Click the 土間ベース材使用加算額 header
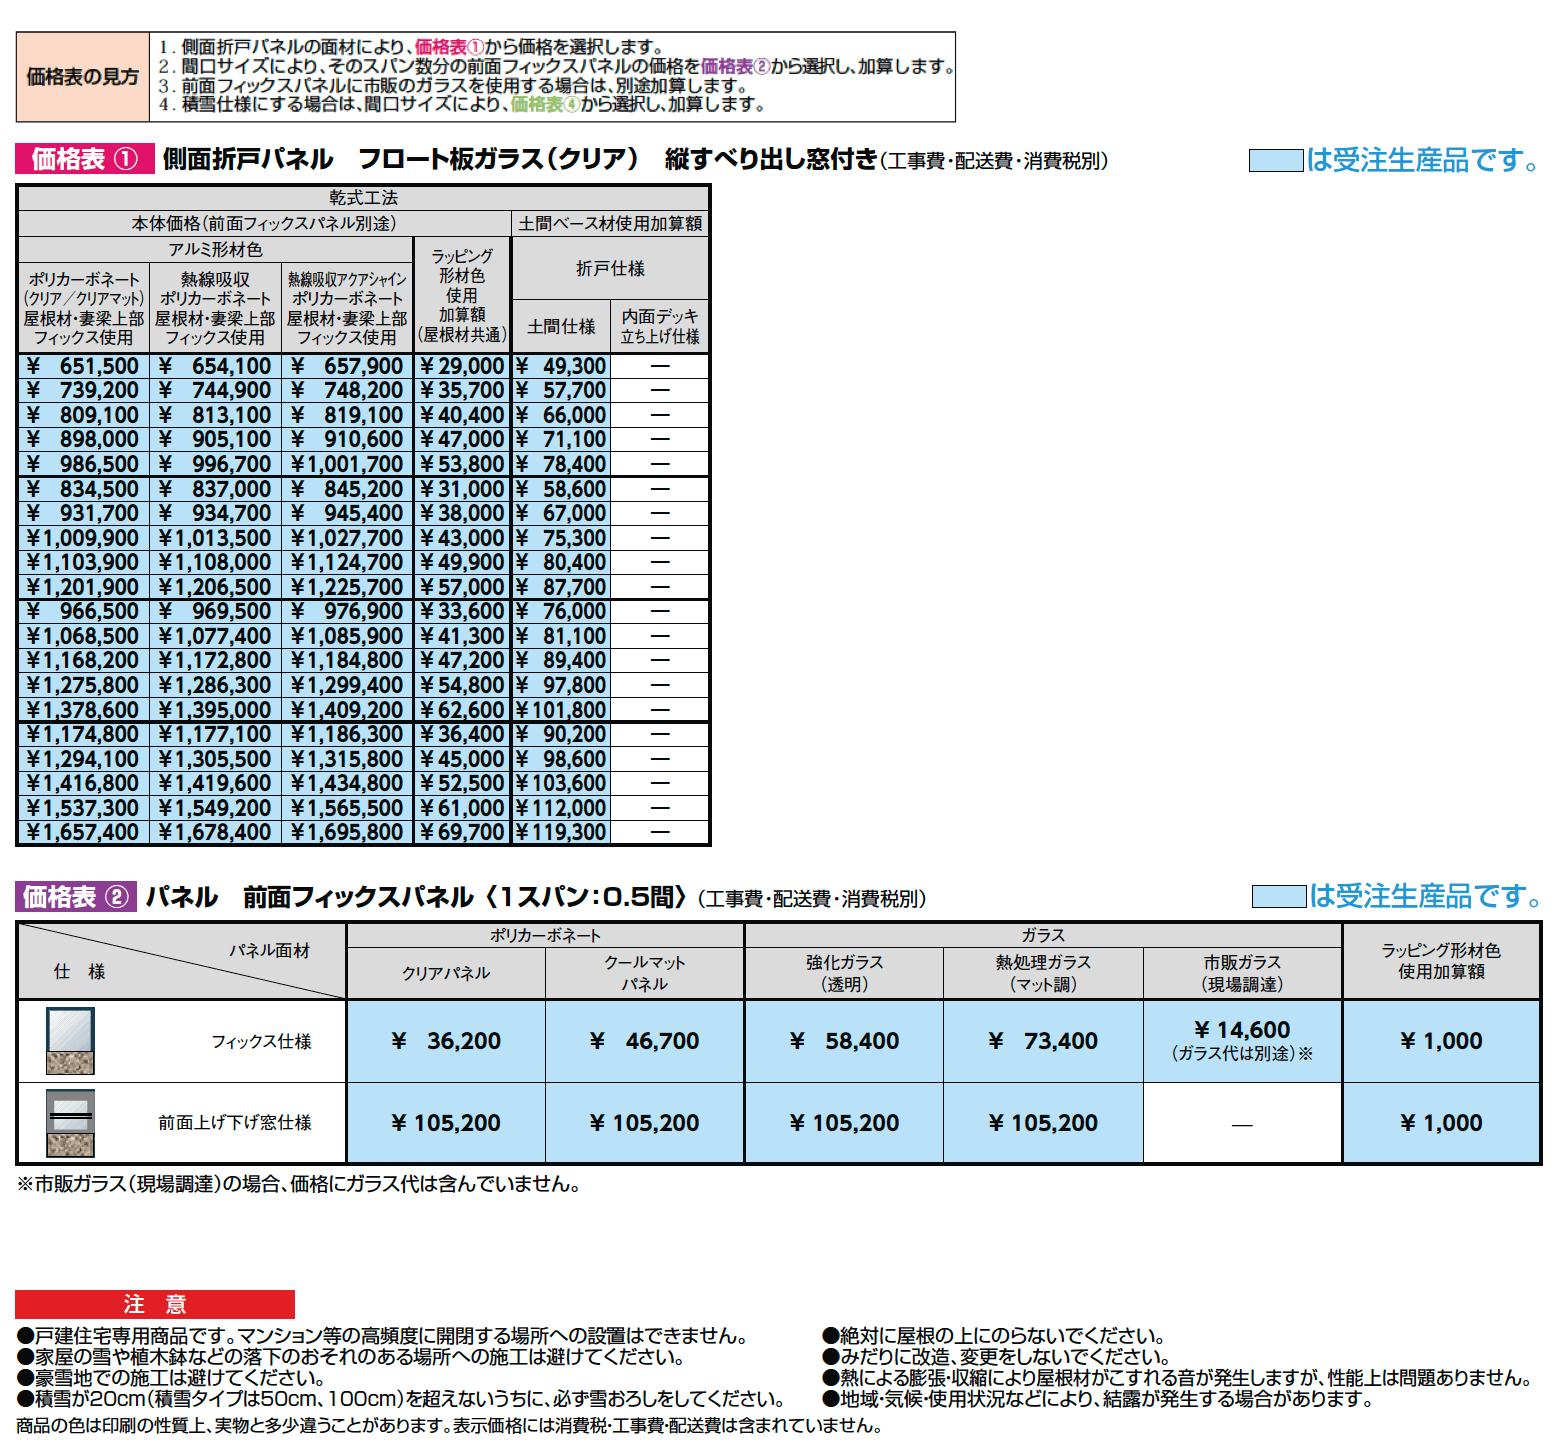 point(609,225)
